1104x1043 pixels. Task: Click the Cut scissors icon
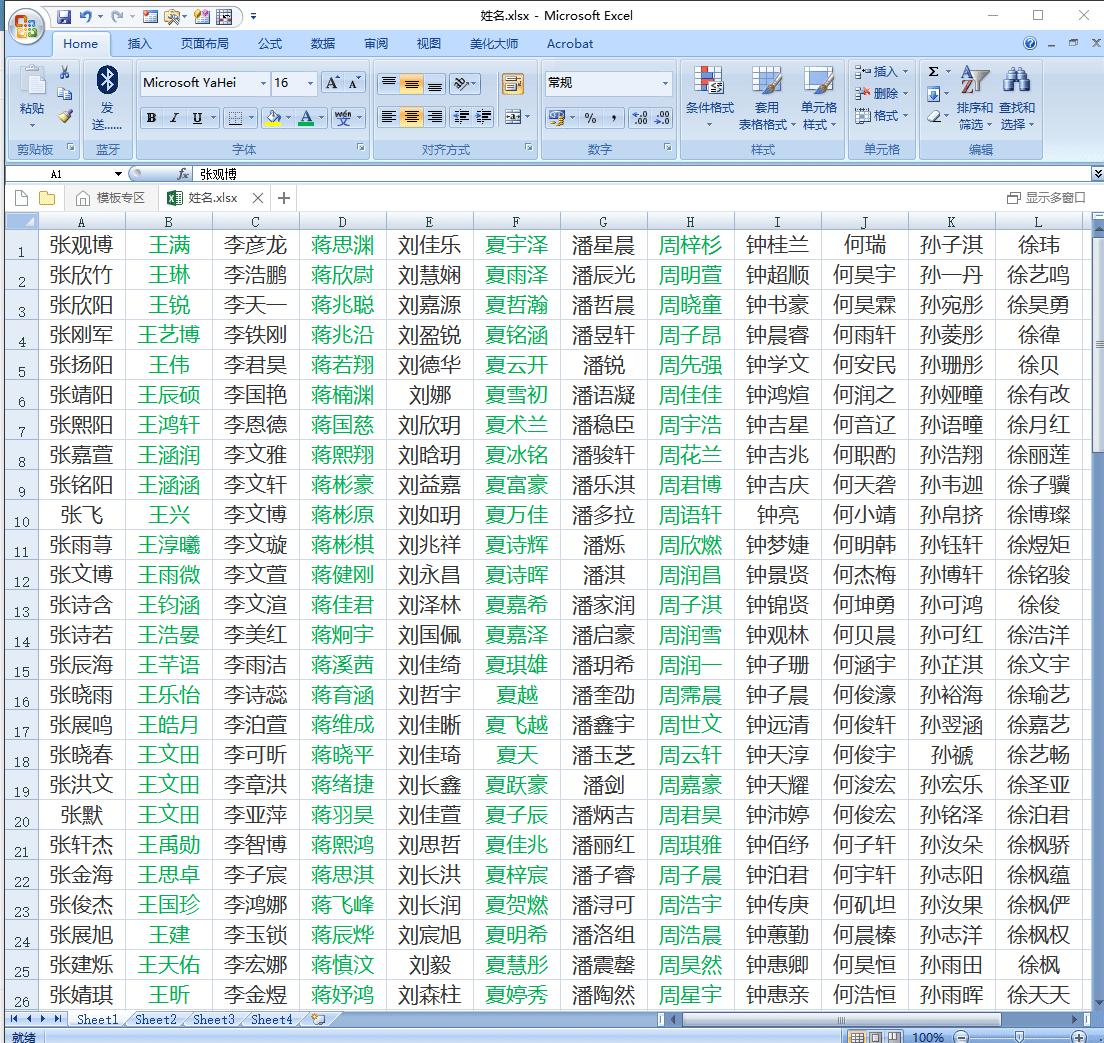[65, 73]
